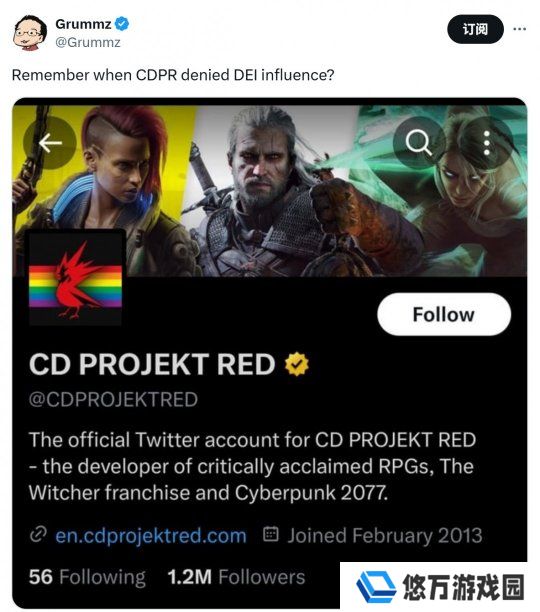The image size is (540, 612).
Task: Click the gold verified checkmark badge
Action: point(297,364)
